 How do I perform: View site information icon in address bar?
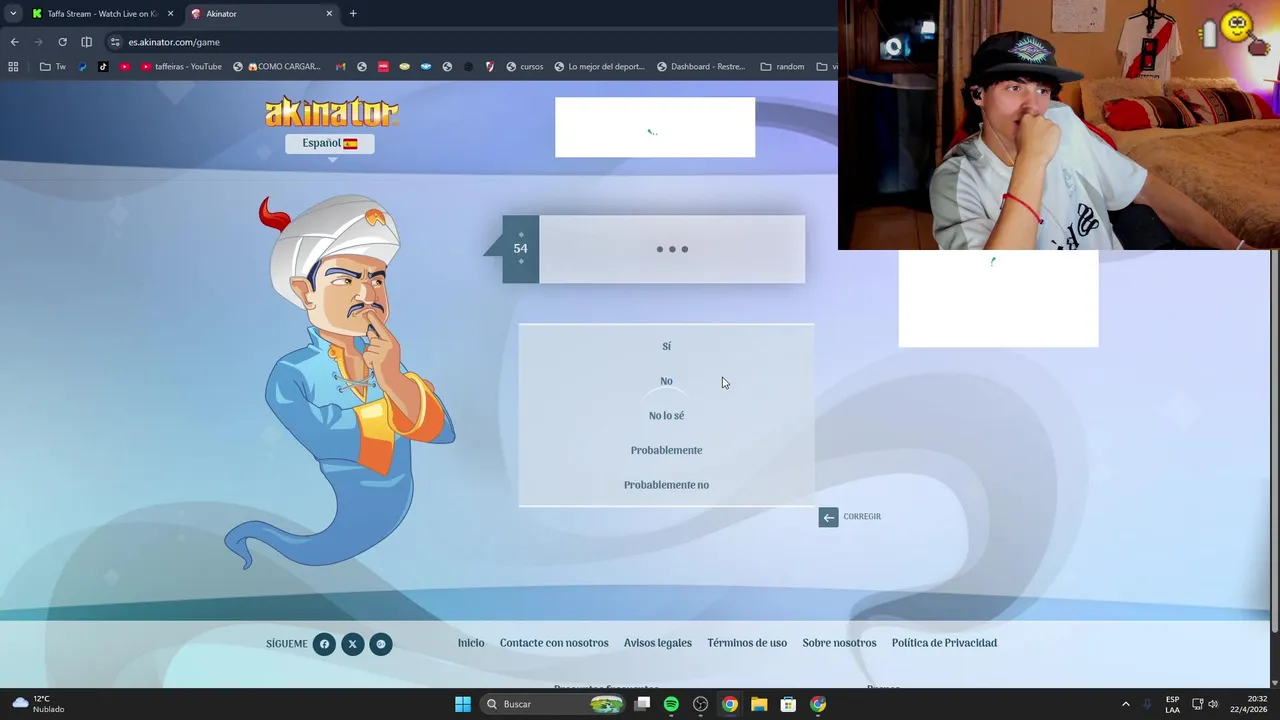tap(115, 42)
